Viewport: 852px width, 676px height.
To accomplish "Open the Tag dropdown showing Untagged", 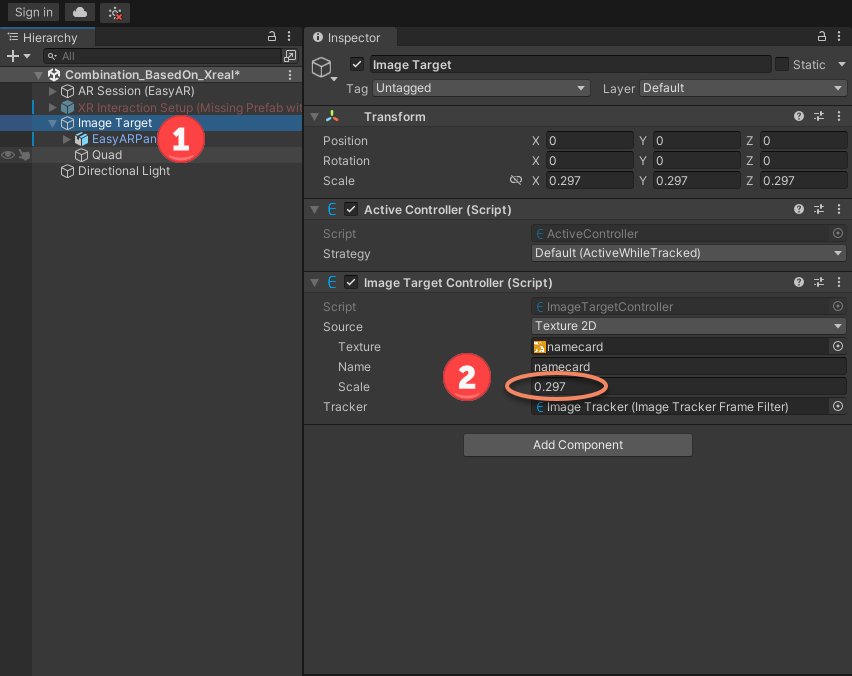I will [x=481, y=88].
